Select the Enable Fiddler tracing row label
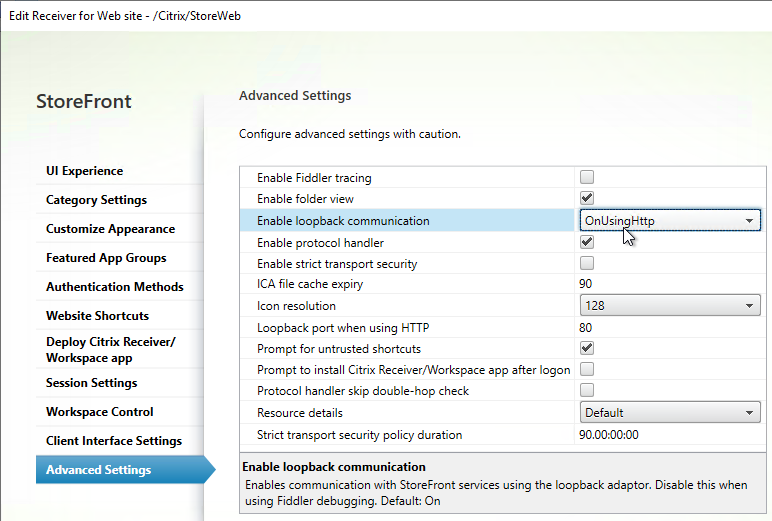Viewport: 772px width, 521px height. click(314, 178)
